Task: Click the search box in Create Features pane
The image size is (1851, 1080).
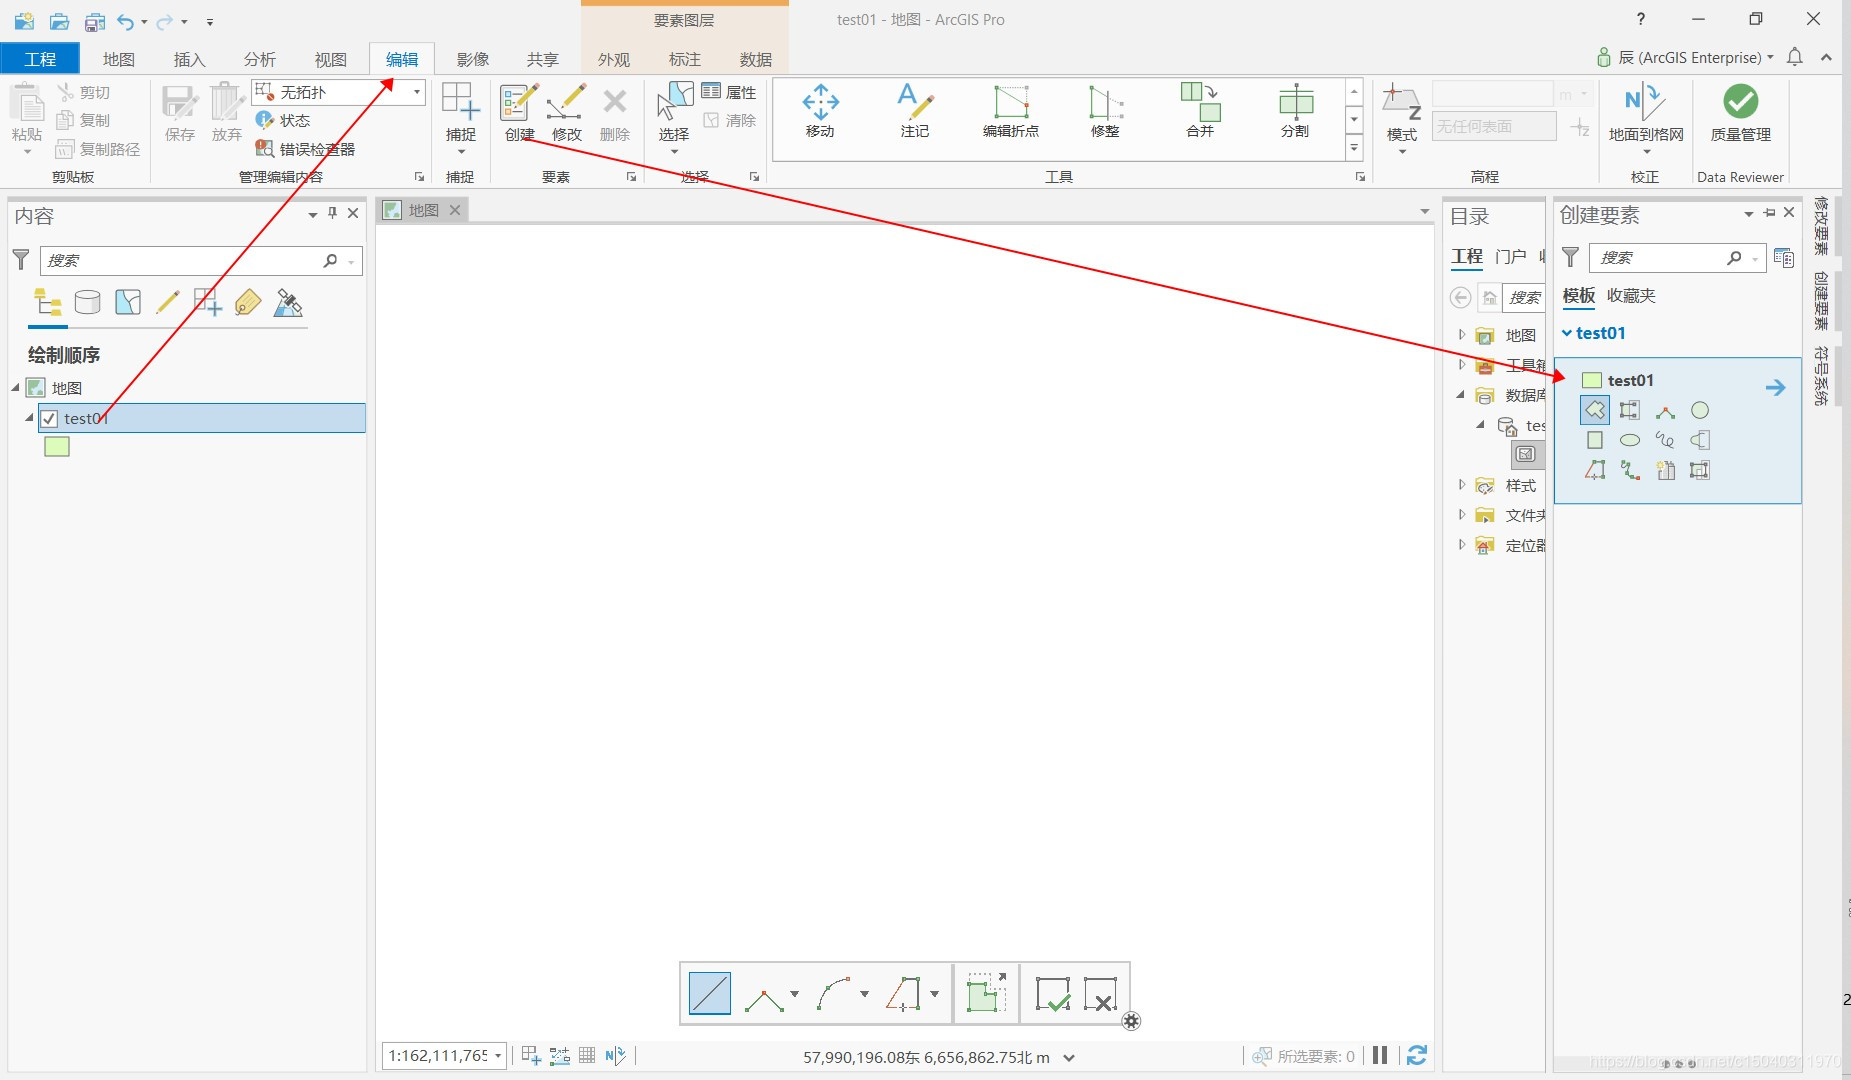Action: [1677, 258]
